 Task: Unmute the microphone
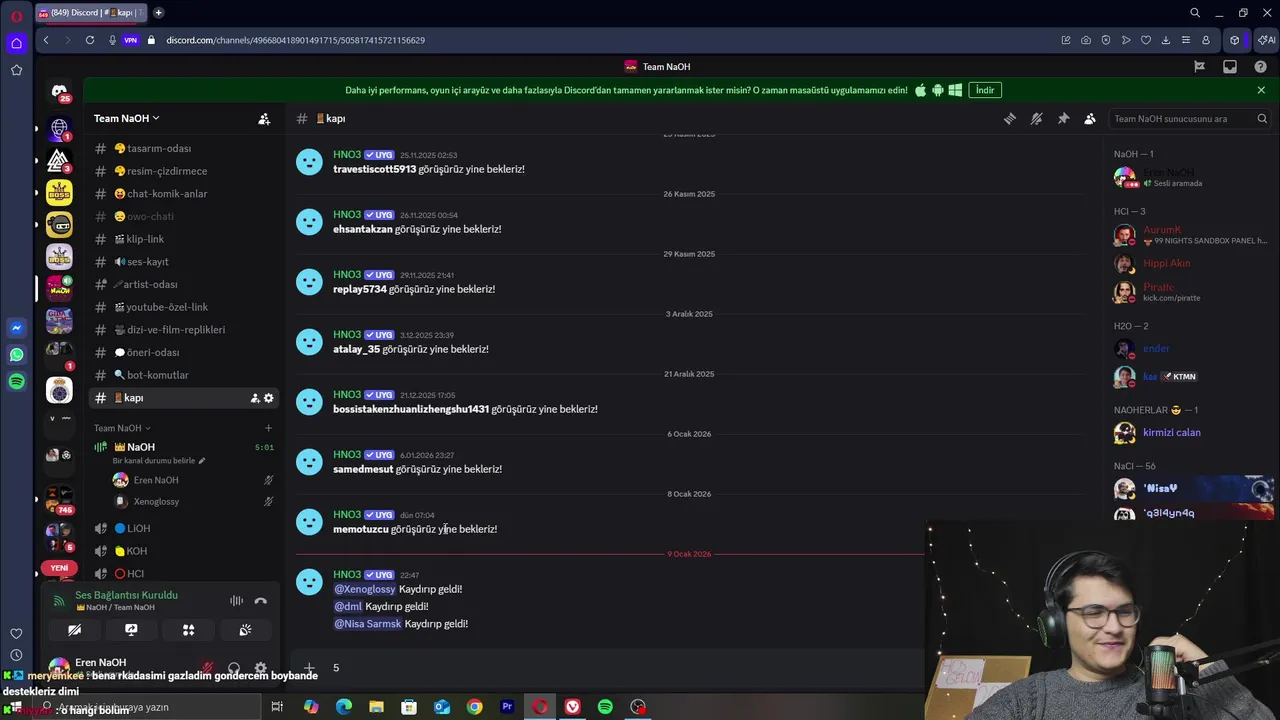click(207, 668)
